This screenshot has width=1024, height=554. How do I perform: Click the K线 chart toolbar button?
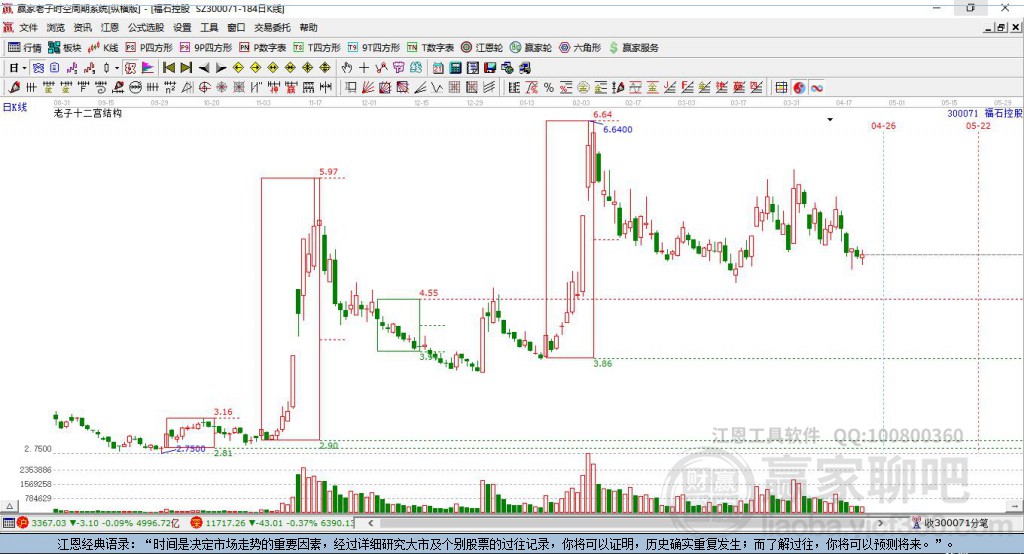pos(104,47)
